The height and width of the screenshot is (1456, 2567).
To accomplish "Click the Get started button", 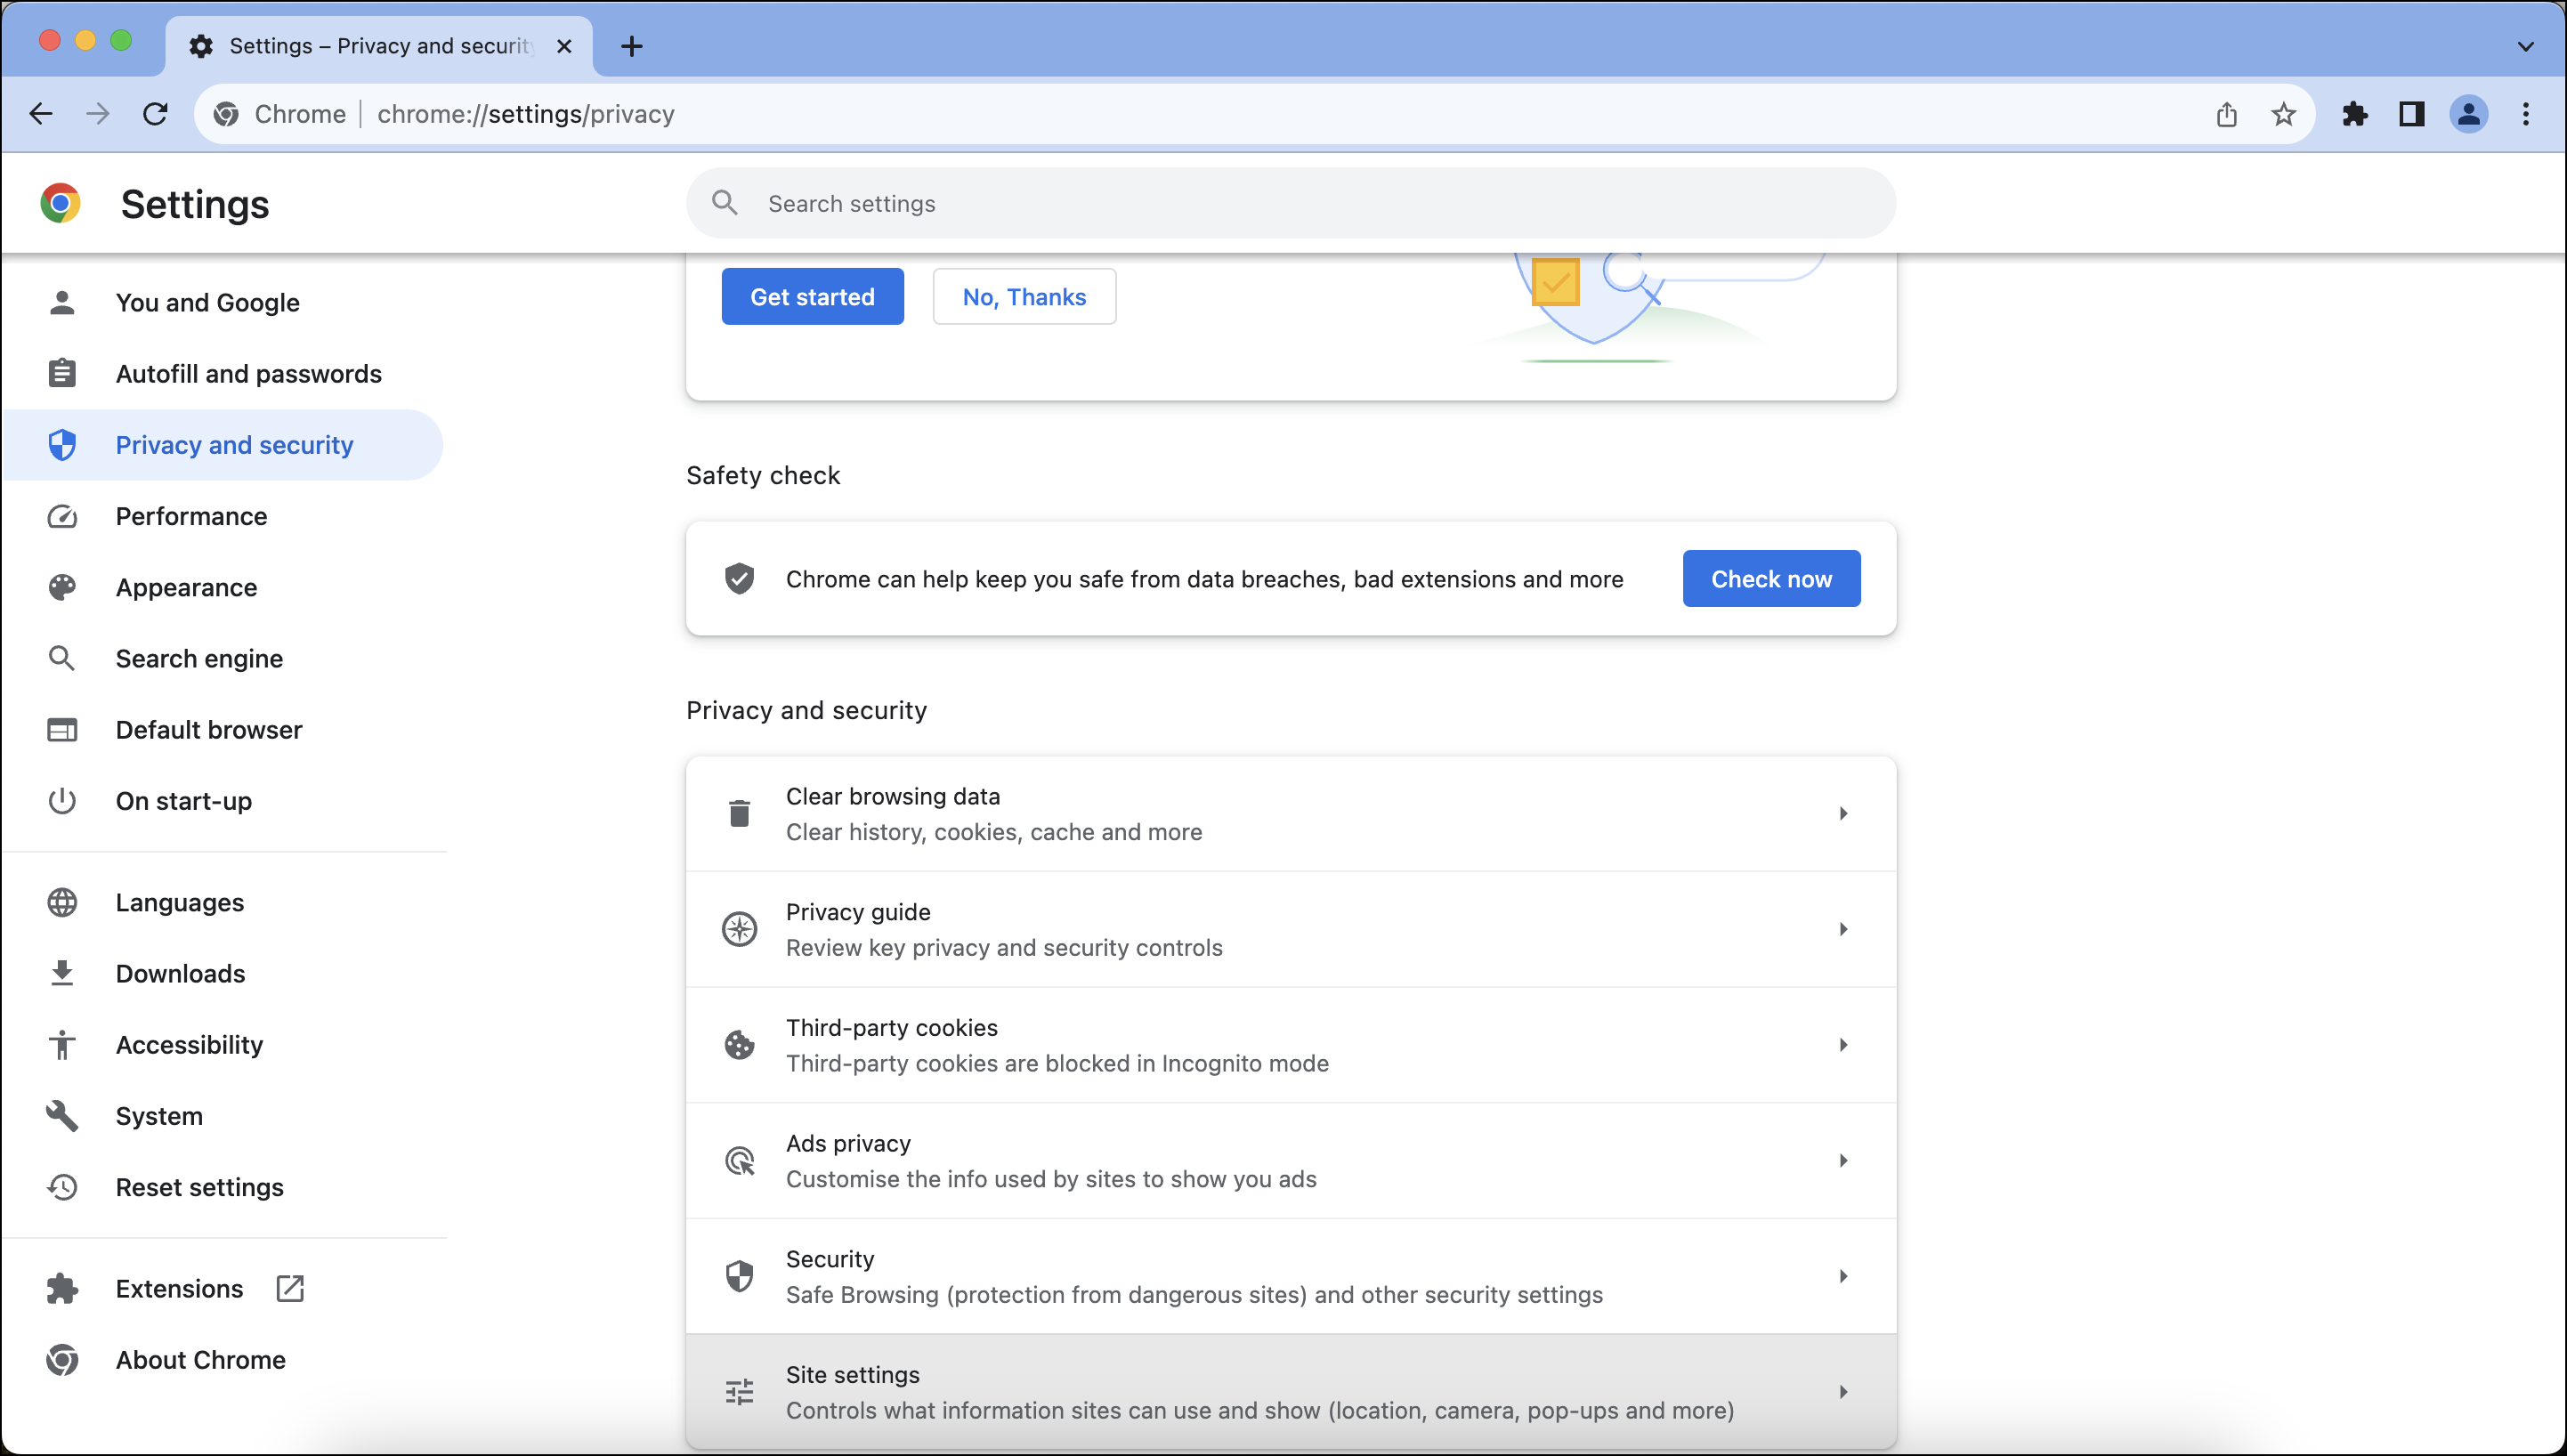I will [812, 296].
